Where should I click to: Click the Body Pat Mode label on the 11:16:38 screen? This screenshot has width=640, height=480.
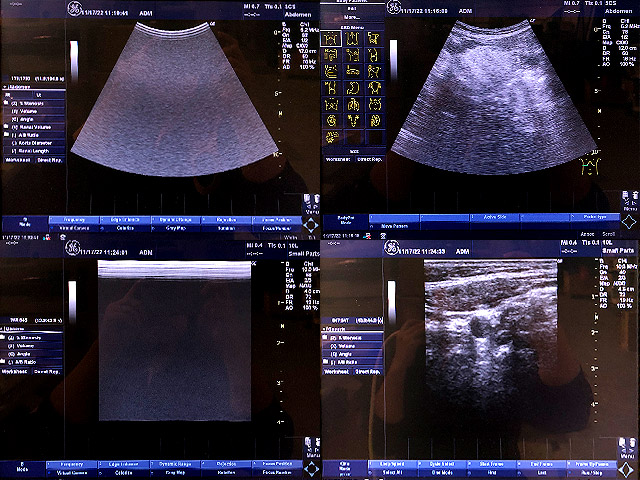345,220
